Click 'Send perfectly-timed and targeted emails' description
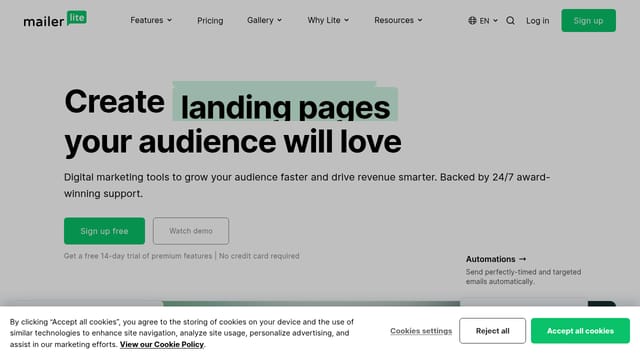Viewport: 640px width, 360px height. tap(523, 277)
